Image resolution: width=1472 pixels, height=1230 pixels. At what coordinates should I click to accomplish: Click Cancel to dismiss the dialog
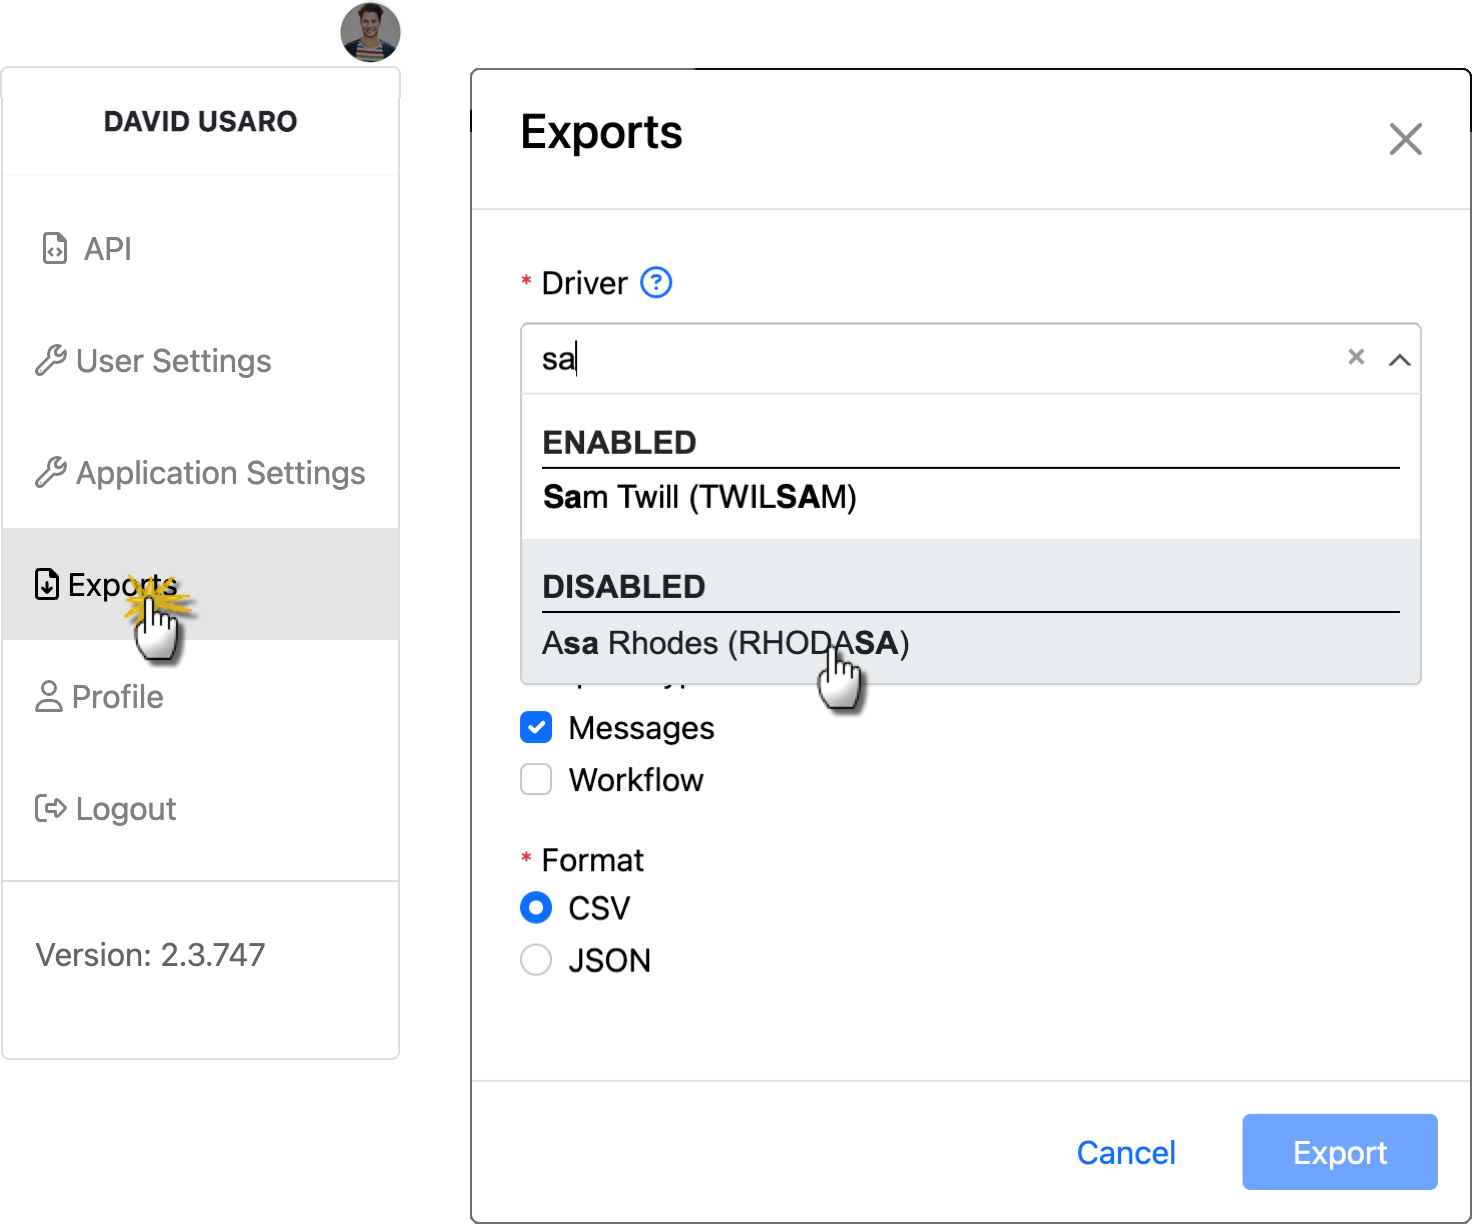[x=1125, y=1152]
